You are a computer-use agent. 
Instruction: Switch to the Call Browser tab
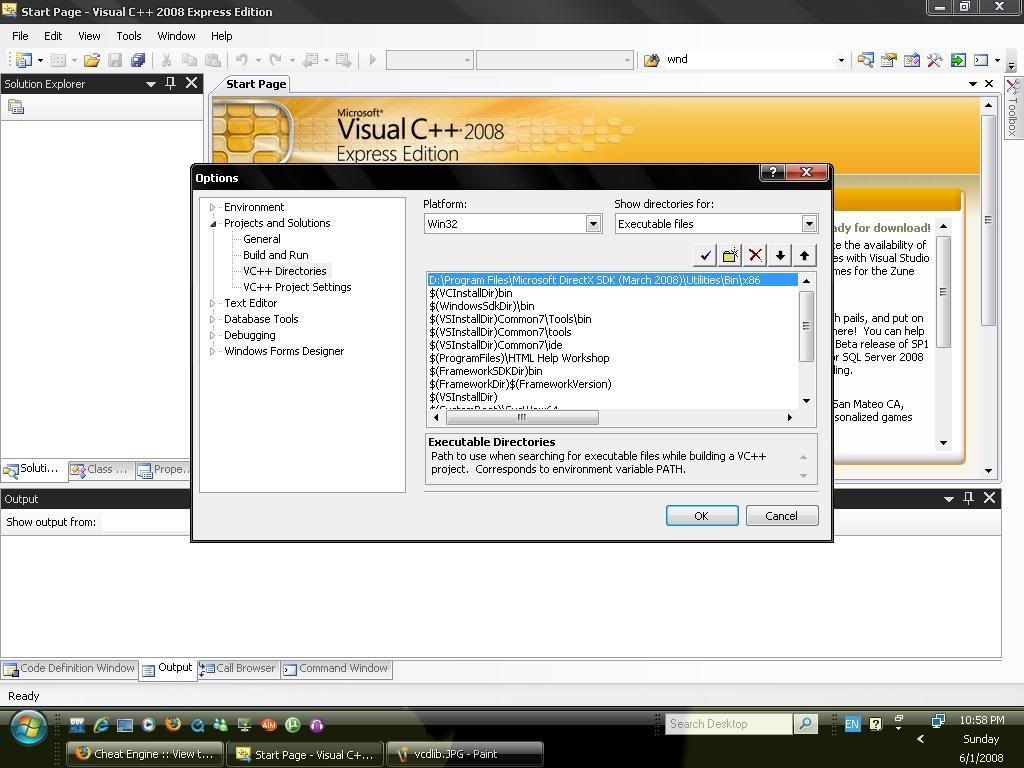coord(238,669)
